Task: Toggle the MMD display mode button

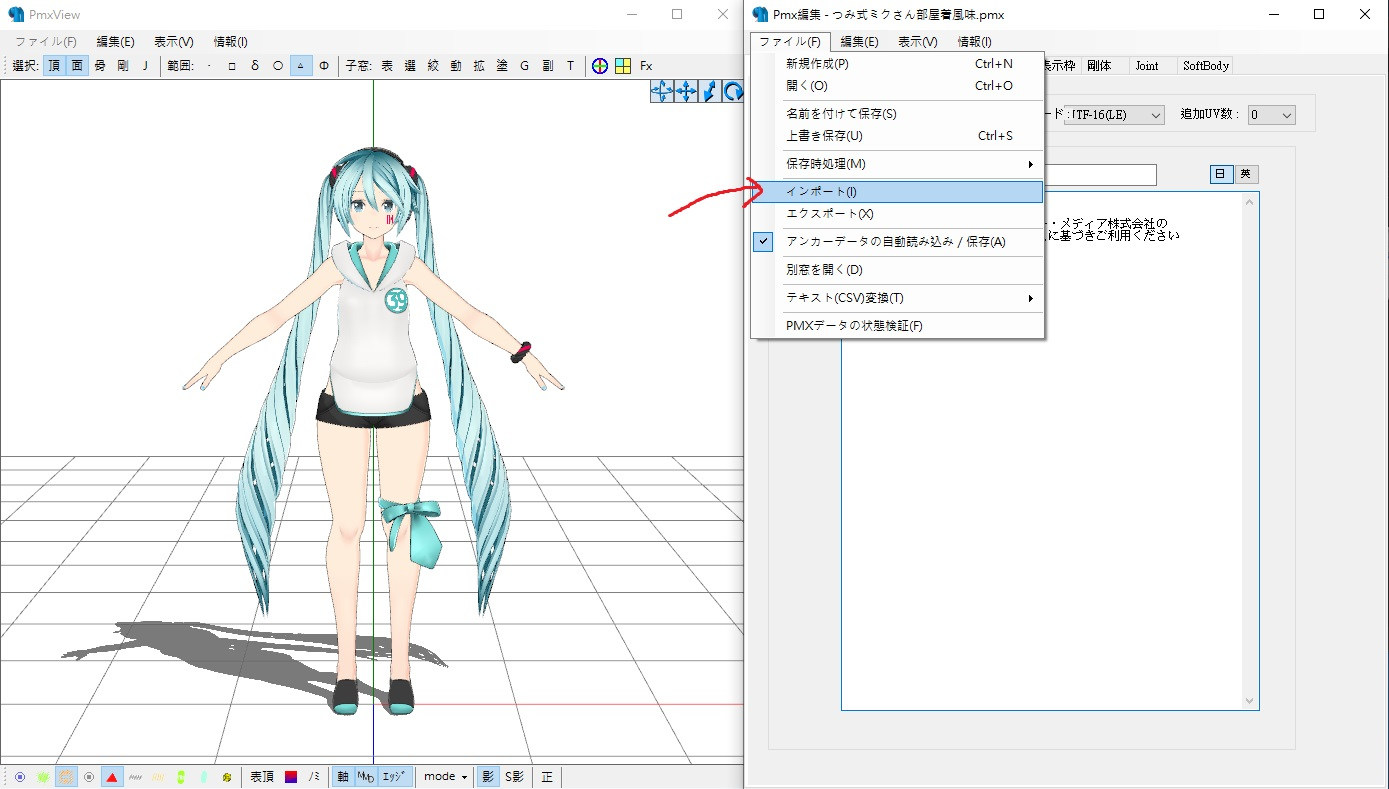Action: click(366, 776)
